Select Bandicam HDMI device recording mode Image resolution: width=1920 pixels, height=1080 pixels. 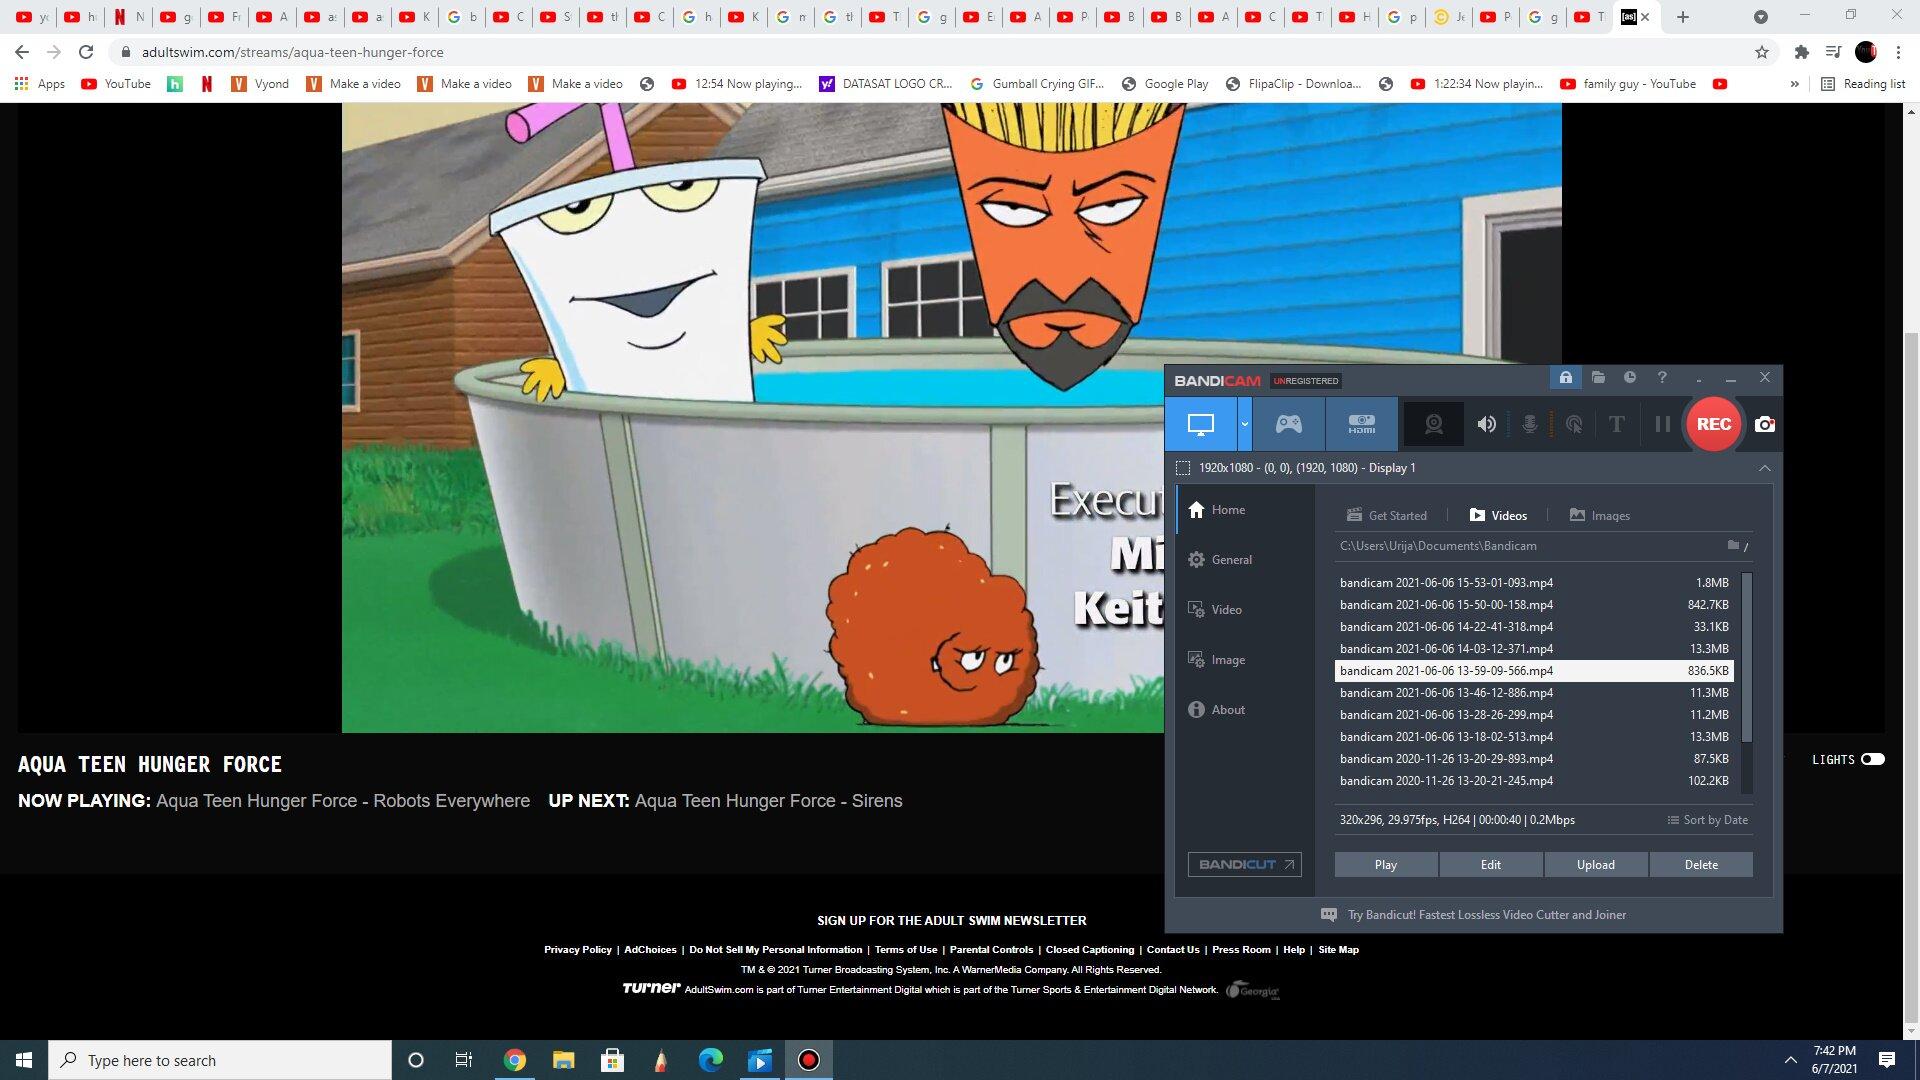[x=1361, y=424]
